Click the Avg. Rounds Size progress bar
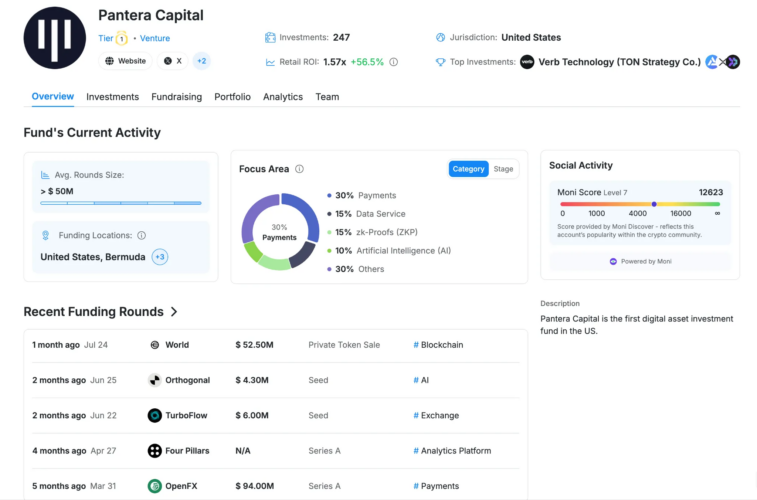This screenshot has width=757, height=500. click(x=121, y=203)
